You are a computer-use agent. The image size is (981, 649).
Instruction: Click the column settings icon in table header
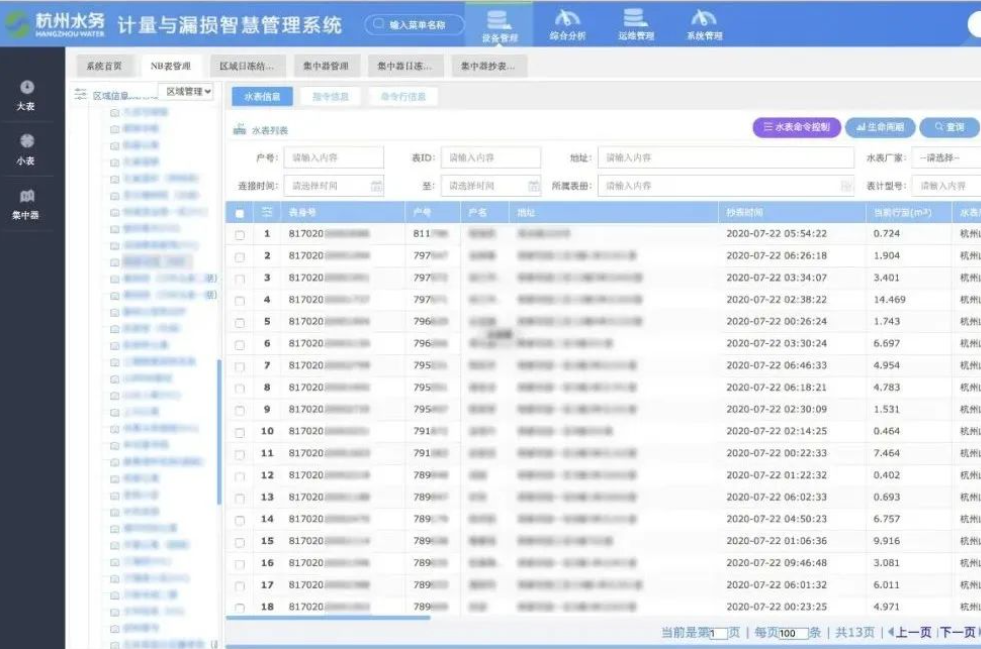(x=267, y=212)
